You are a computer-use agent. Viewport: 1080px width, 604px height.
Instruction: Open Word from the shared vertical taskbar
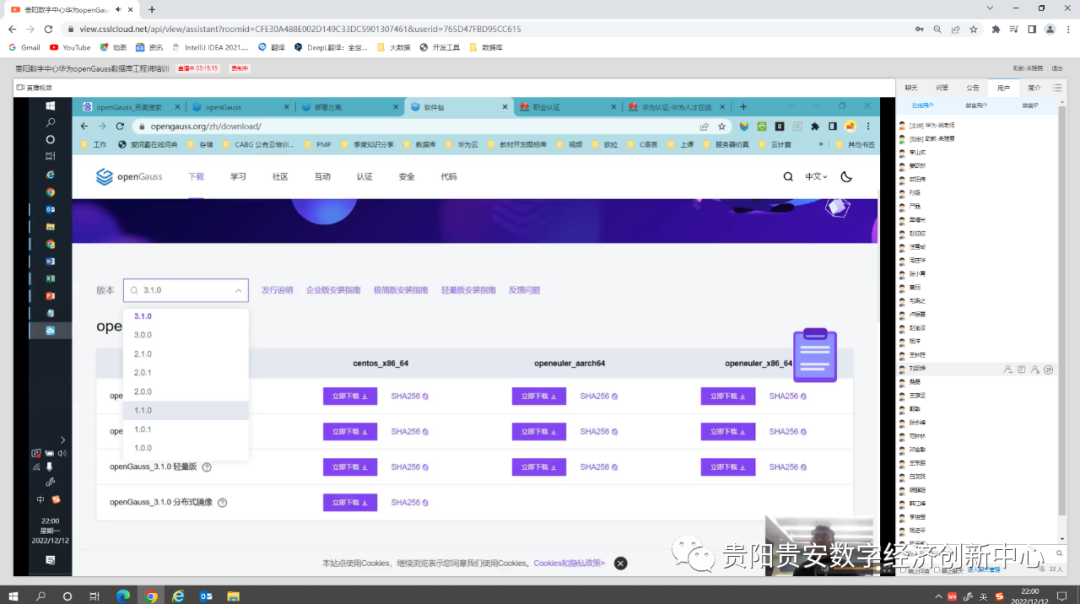pos(50,262)
